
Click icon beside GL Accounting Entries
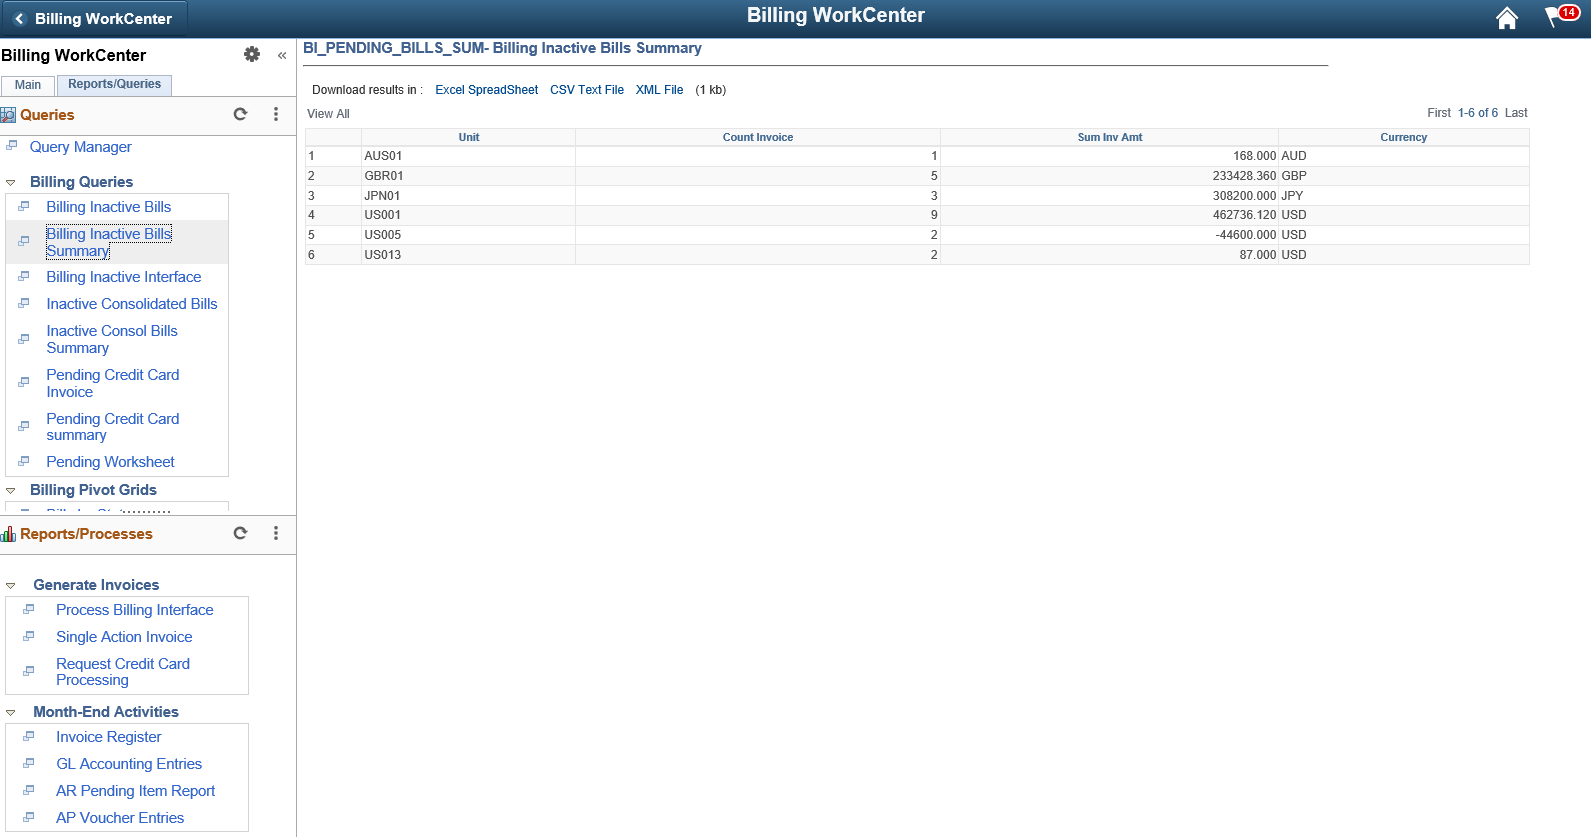point(29,763)
